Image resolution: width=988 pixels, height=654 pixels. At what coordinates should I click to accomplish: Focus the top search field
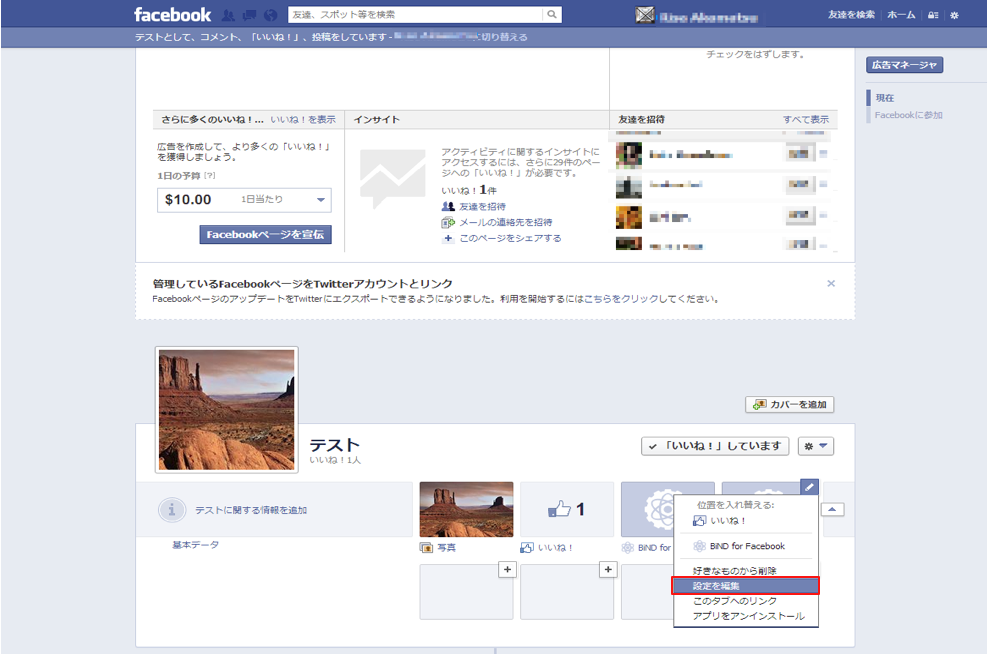(415, 14)
